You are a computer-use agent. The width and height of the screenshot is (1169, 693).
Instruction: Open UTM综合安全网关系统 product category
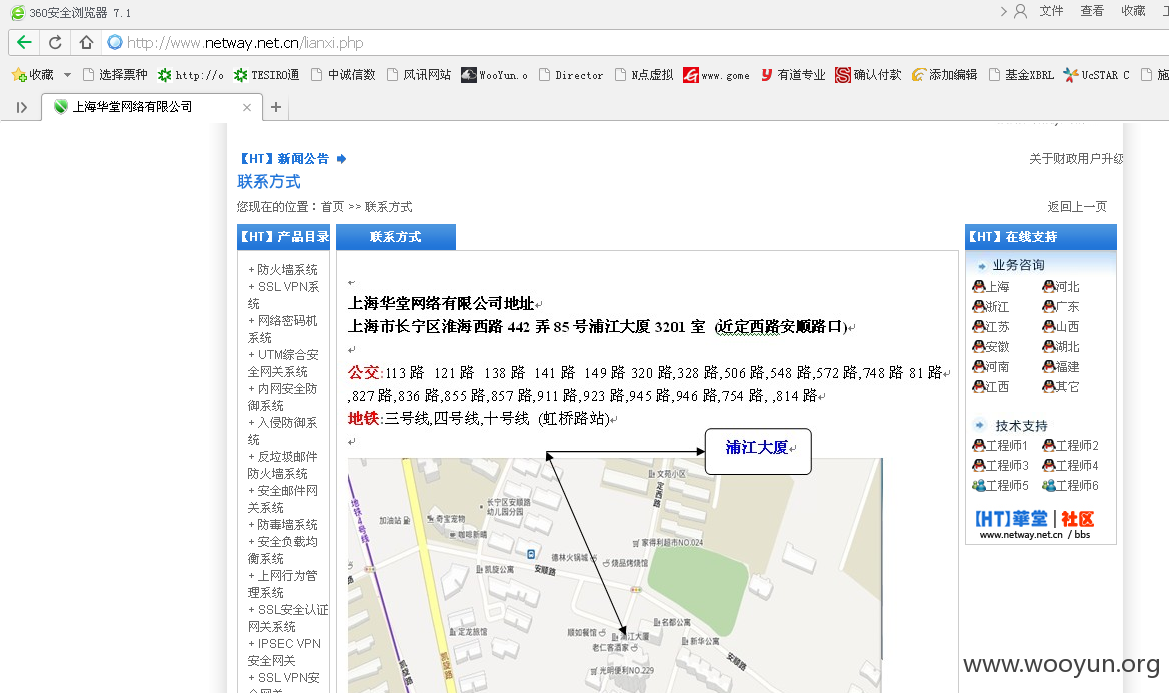coord(283,363)
